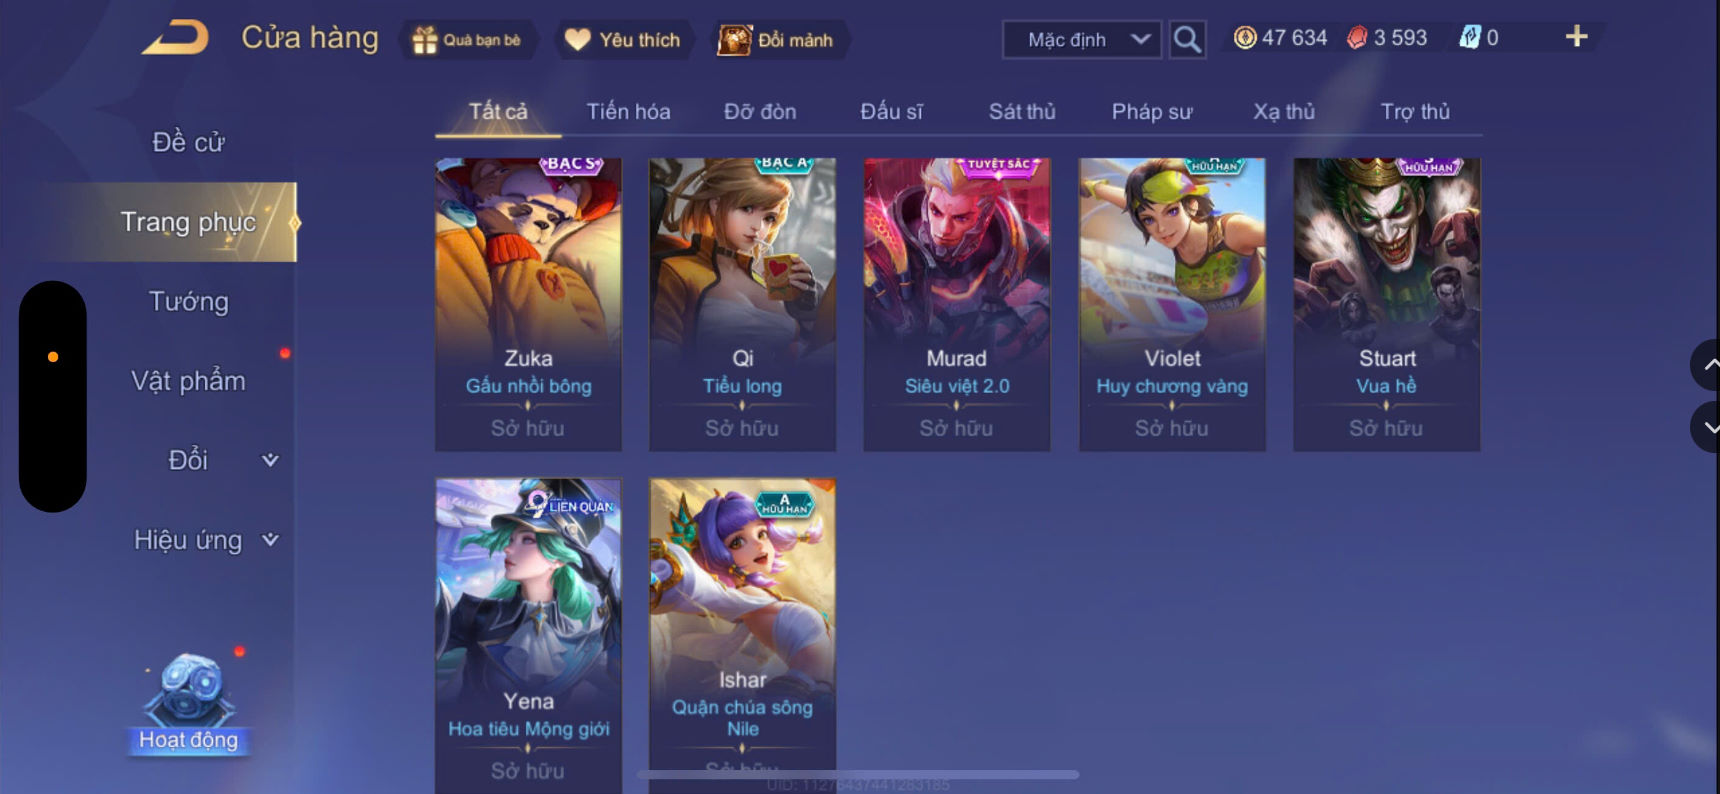Click the gold coin balance icon

1245,38
